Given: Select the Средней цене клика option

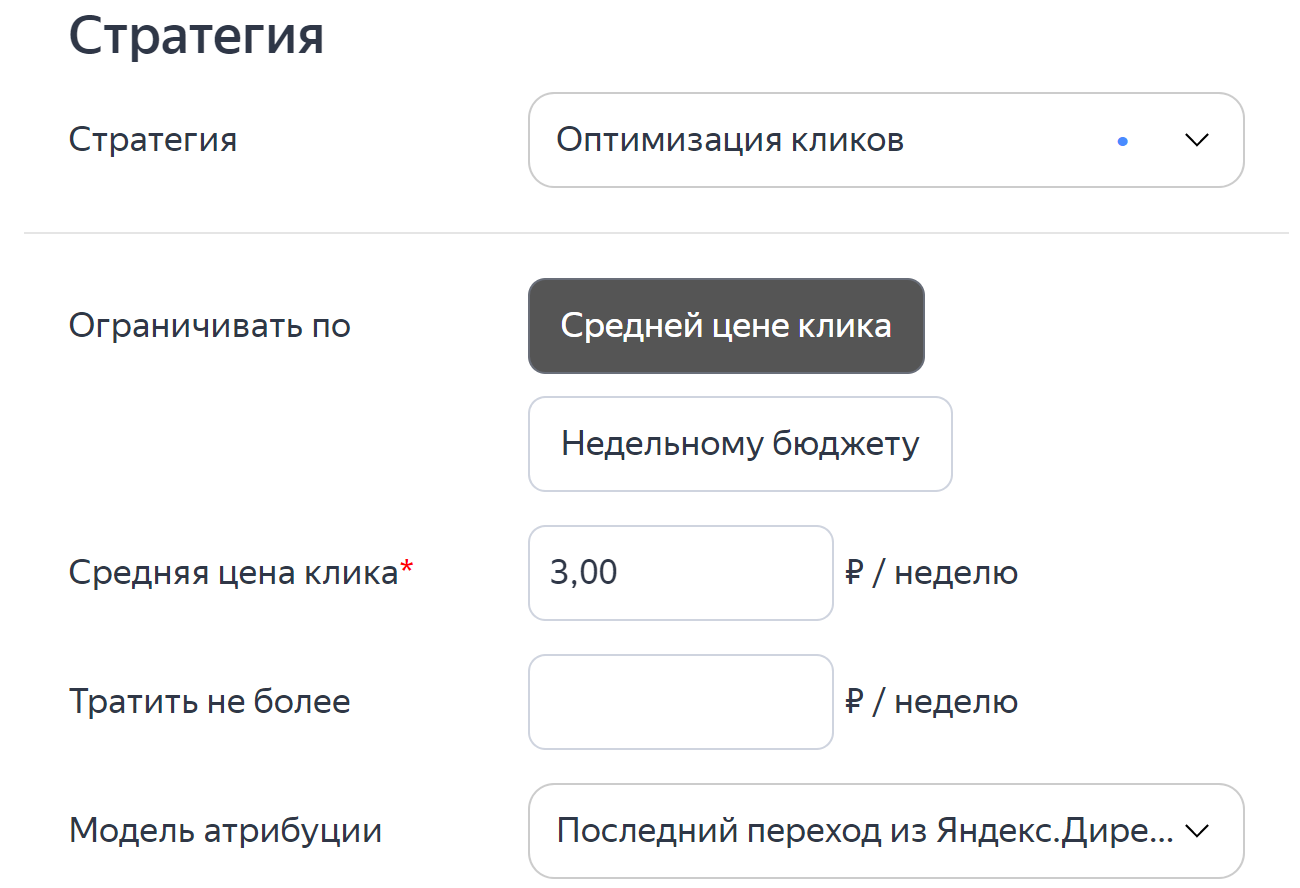Looking at the screenshot, I should (x=726, y=326).
